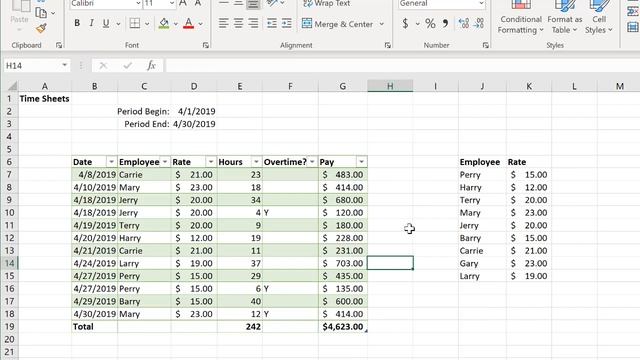Click Select All corner triangle
Viewport: 640px width, 360px height.
[x=12, y=86]
